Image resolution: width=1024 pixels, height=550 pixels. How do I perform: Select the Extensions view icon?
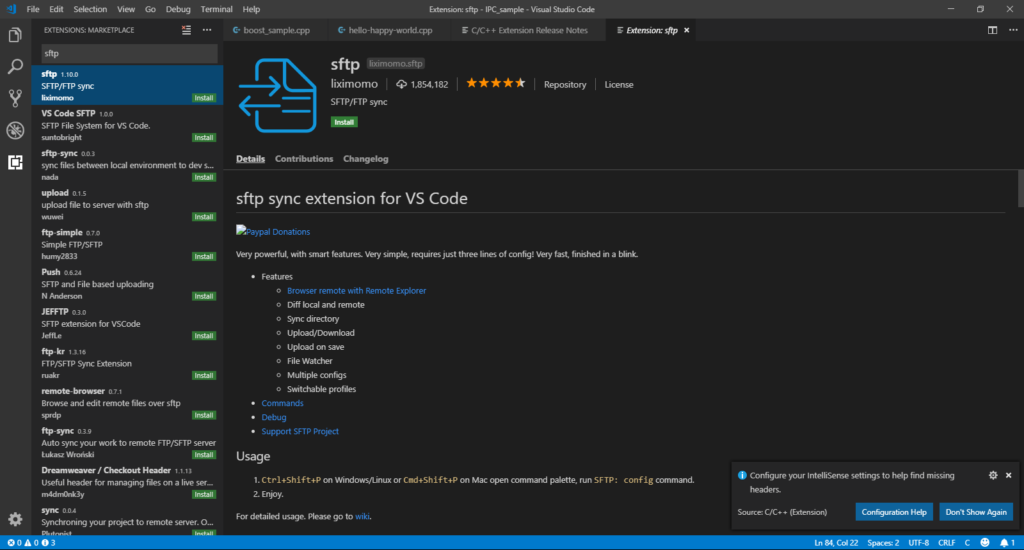coord(15,162)
